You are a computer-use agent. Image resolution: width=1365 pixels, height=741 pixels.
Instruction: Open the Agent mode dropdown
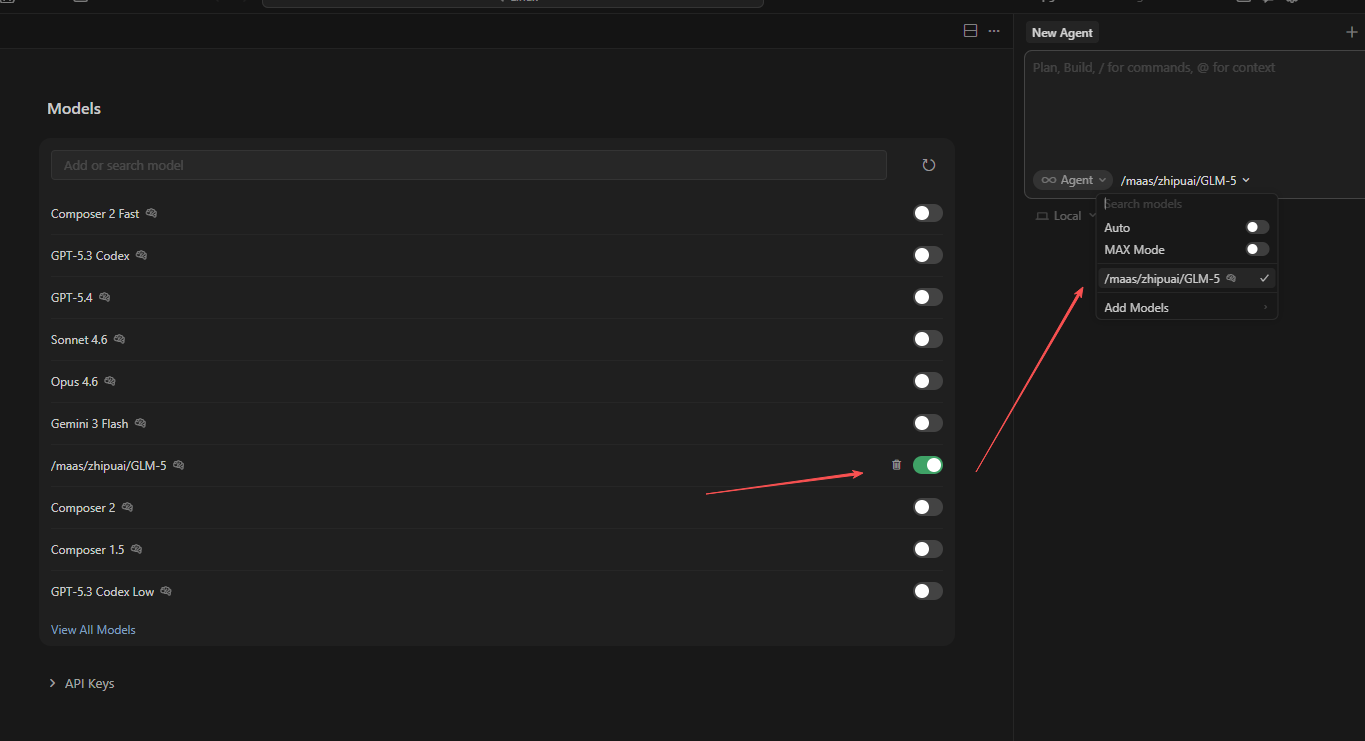click(x=1073, y=180)
